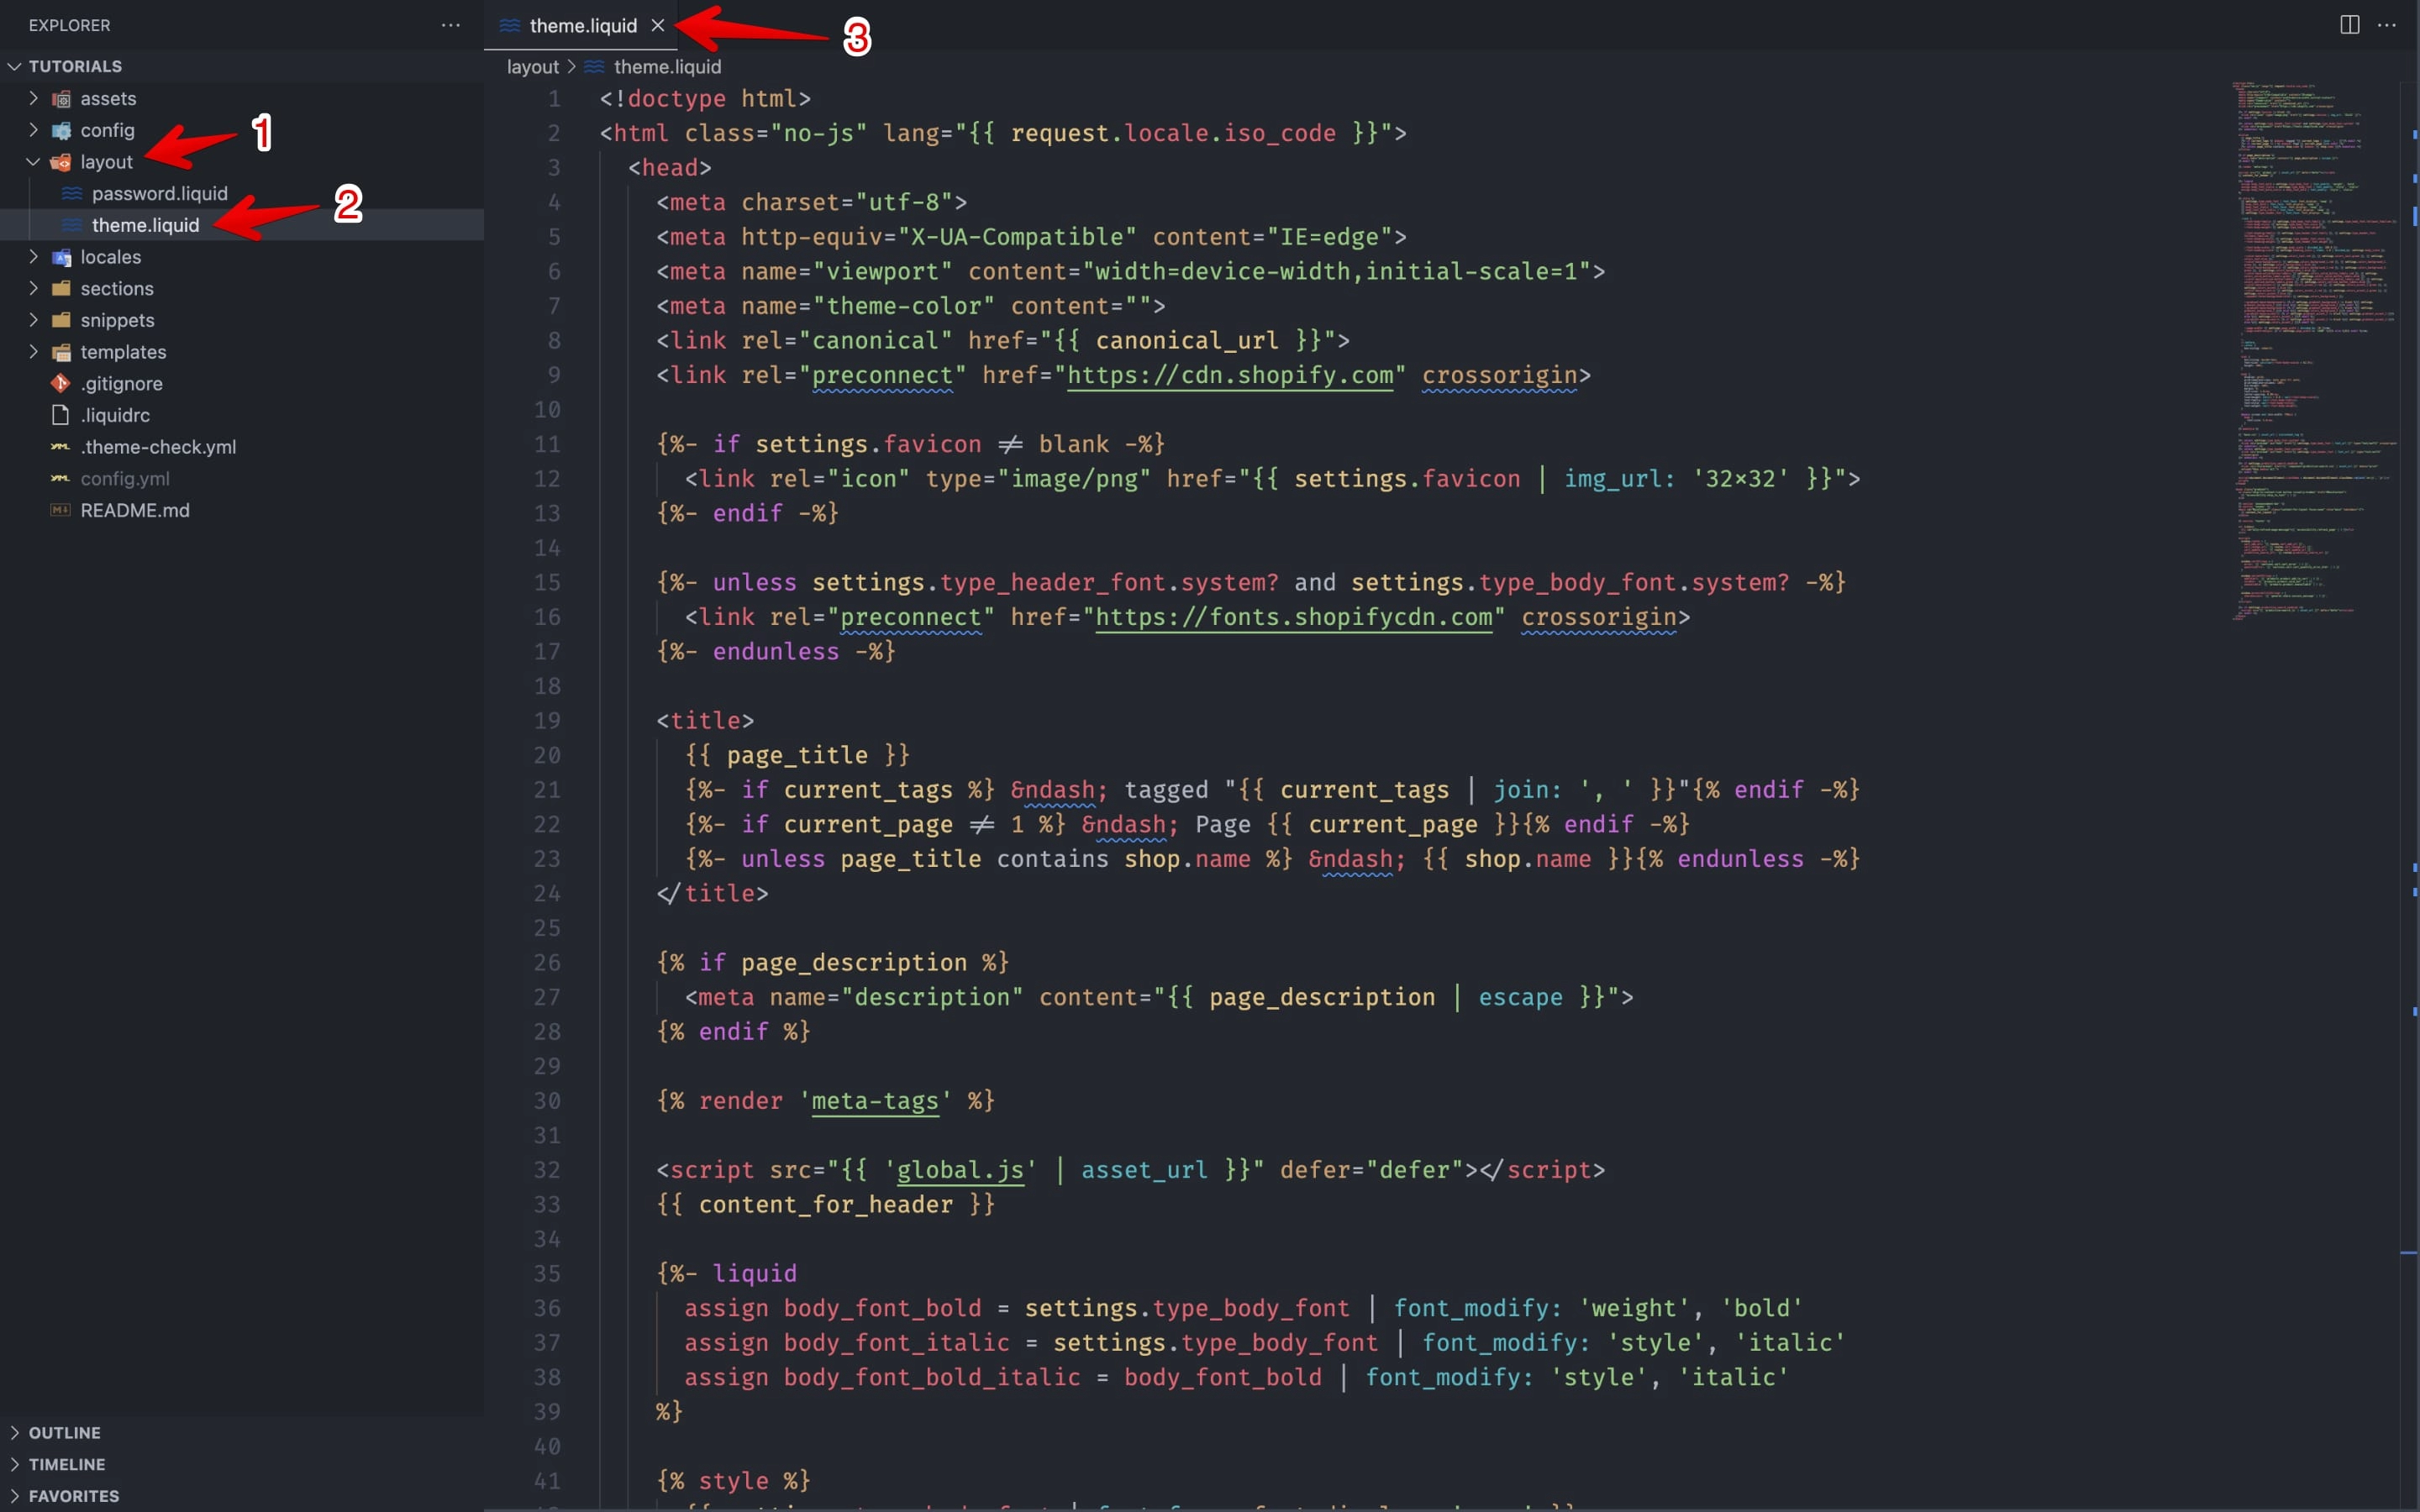Expand the assets folder chevron
Viewport: 2420px width, 1512px height.
(33, 98)
